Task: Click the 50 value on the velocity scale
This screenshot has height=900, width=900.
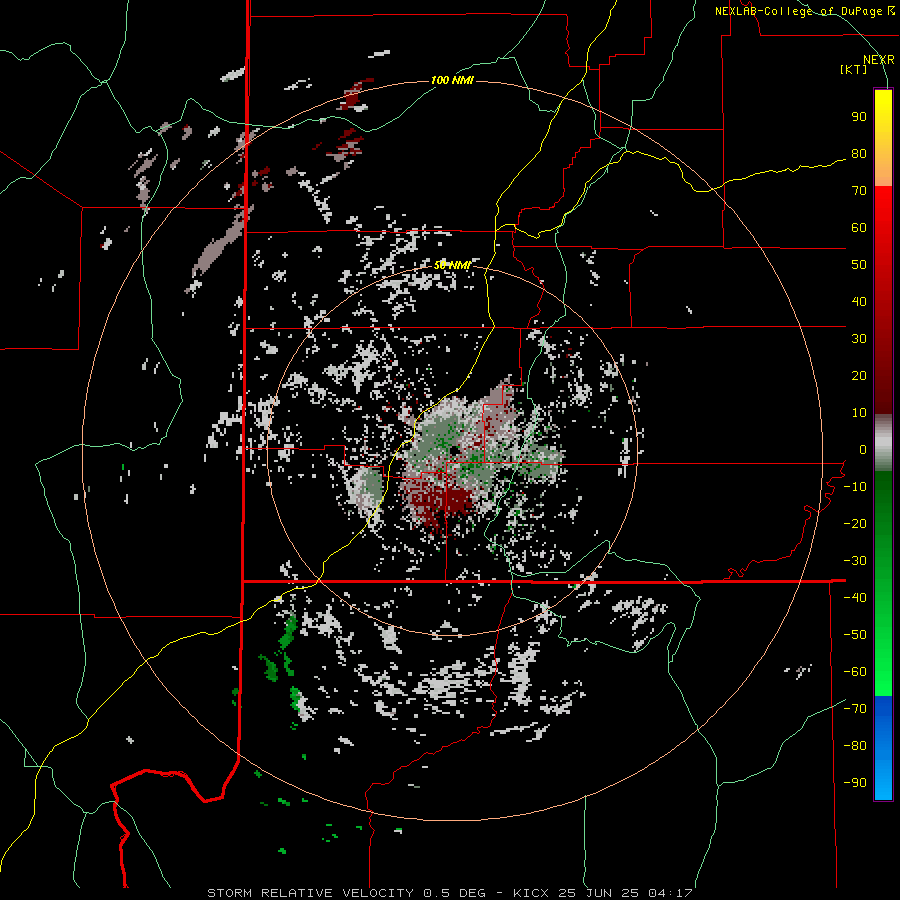Action: (859, 265)
